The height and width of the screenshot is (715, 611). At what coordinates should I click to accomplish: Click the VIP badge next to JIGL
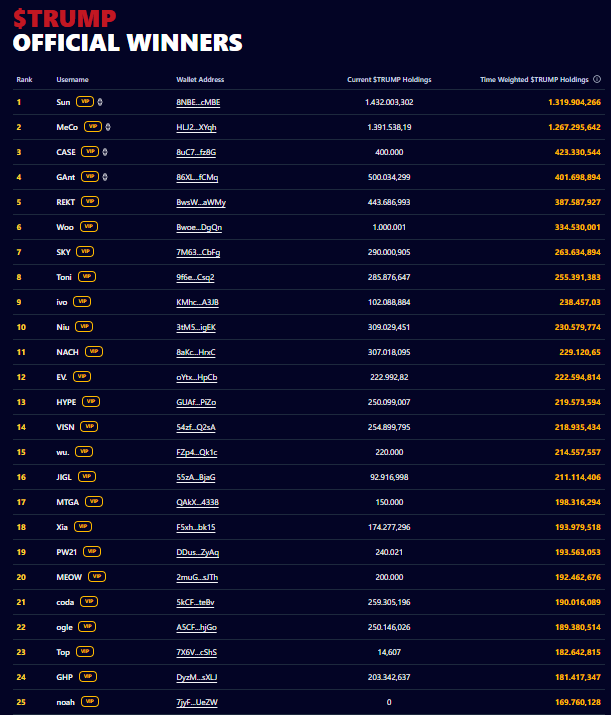click(x=87, y=477)
